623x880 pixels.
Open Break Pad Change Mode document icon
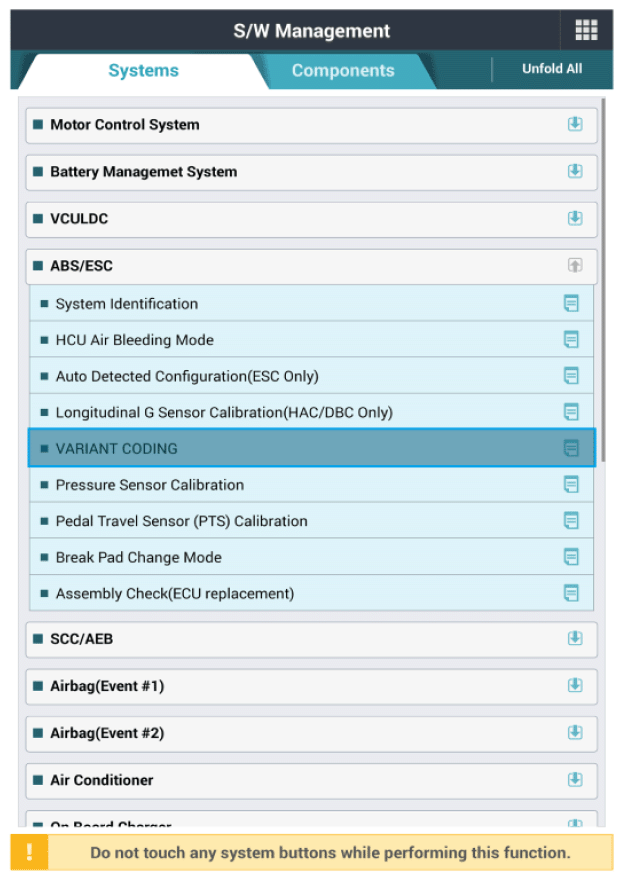[x=571, y=557]
